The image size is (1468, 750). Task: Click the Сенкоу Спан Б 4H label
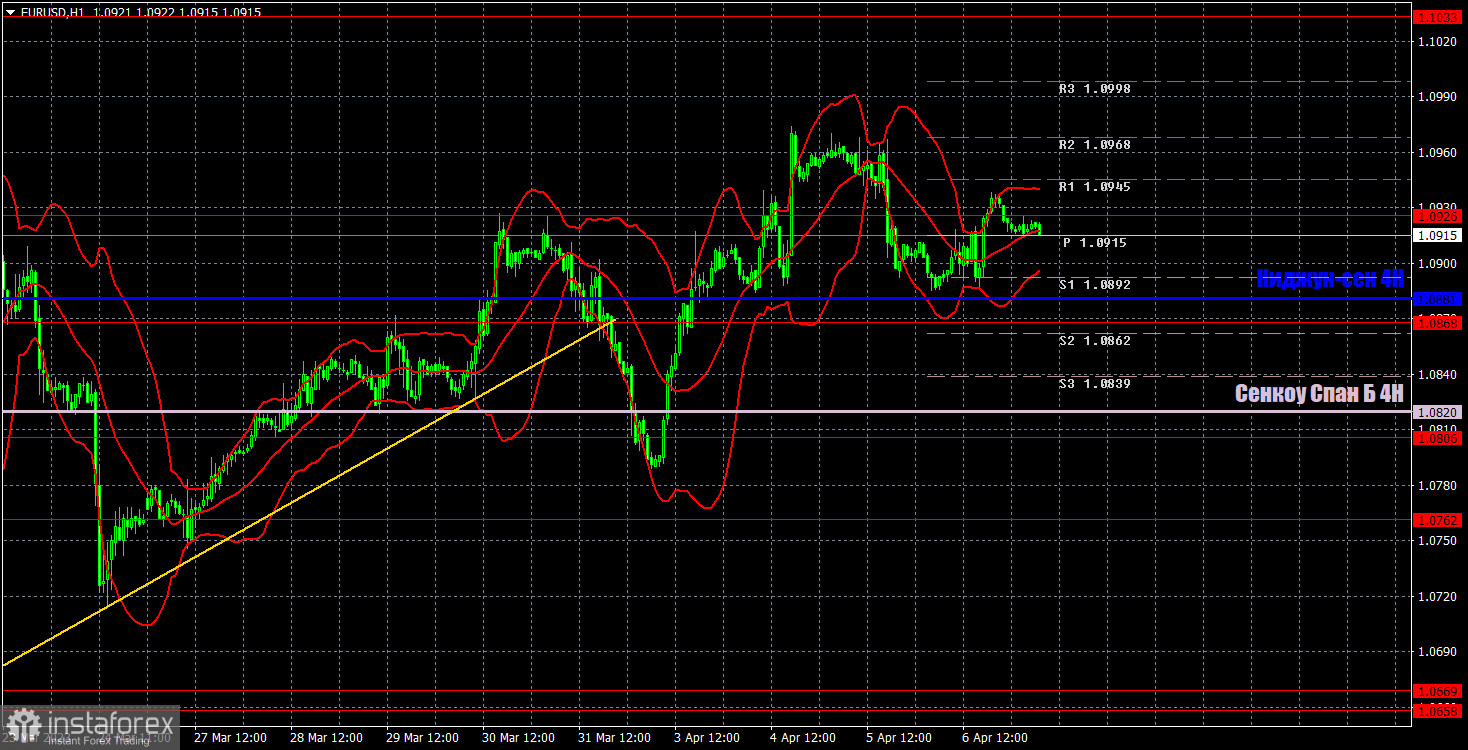(x=1319, y=394)
